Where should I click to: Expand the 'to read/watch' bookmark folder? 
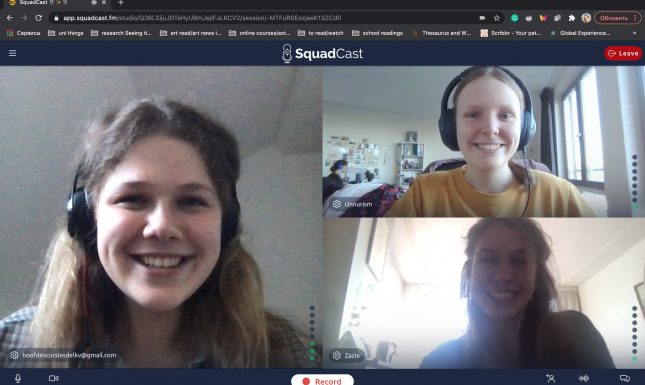[x=320, y=33]
